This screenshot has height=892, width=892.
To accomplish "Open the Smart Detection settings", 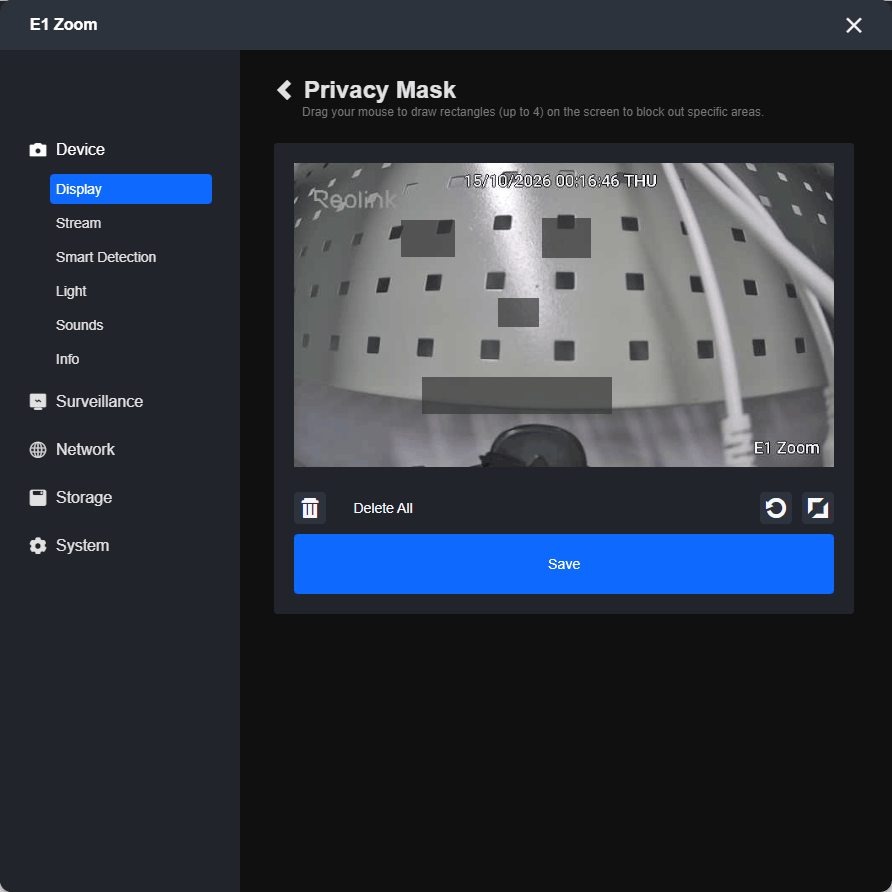I will click(x=106, y=257).
